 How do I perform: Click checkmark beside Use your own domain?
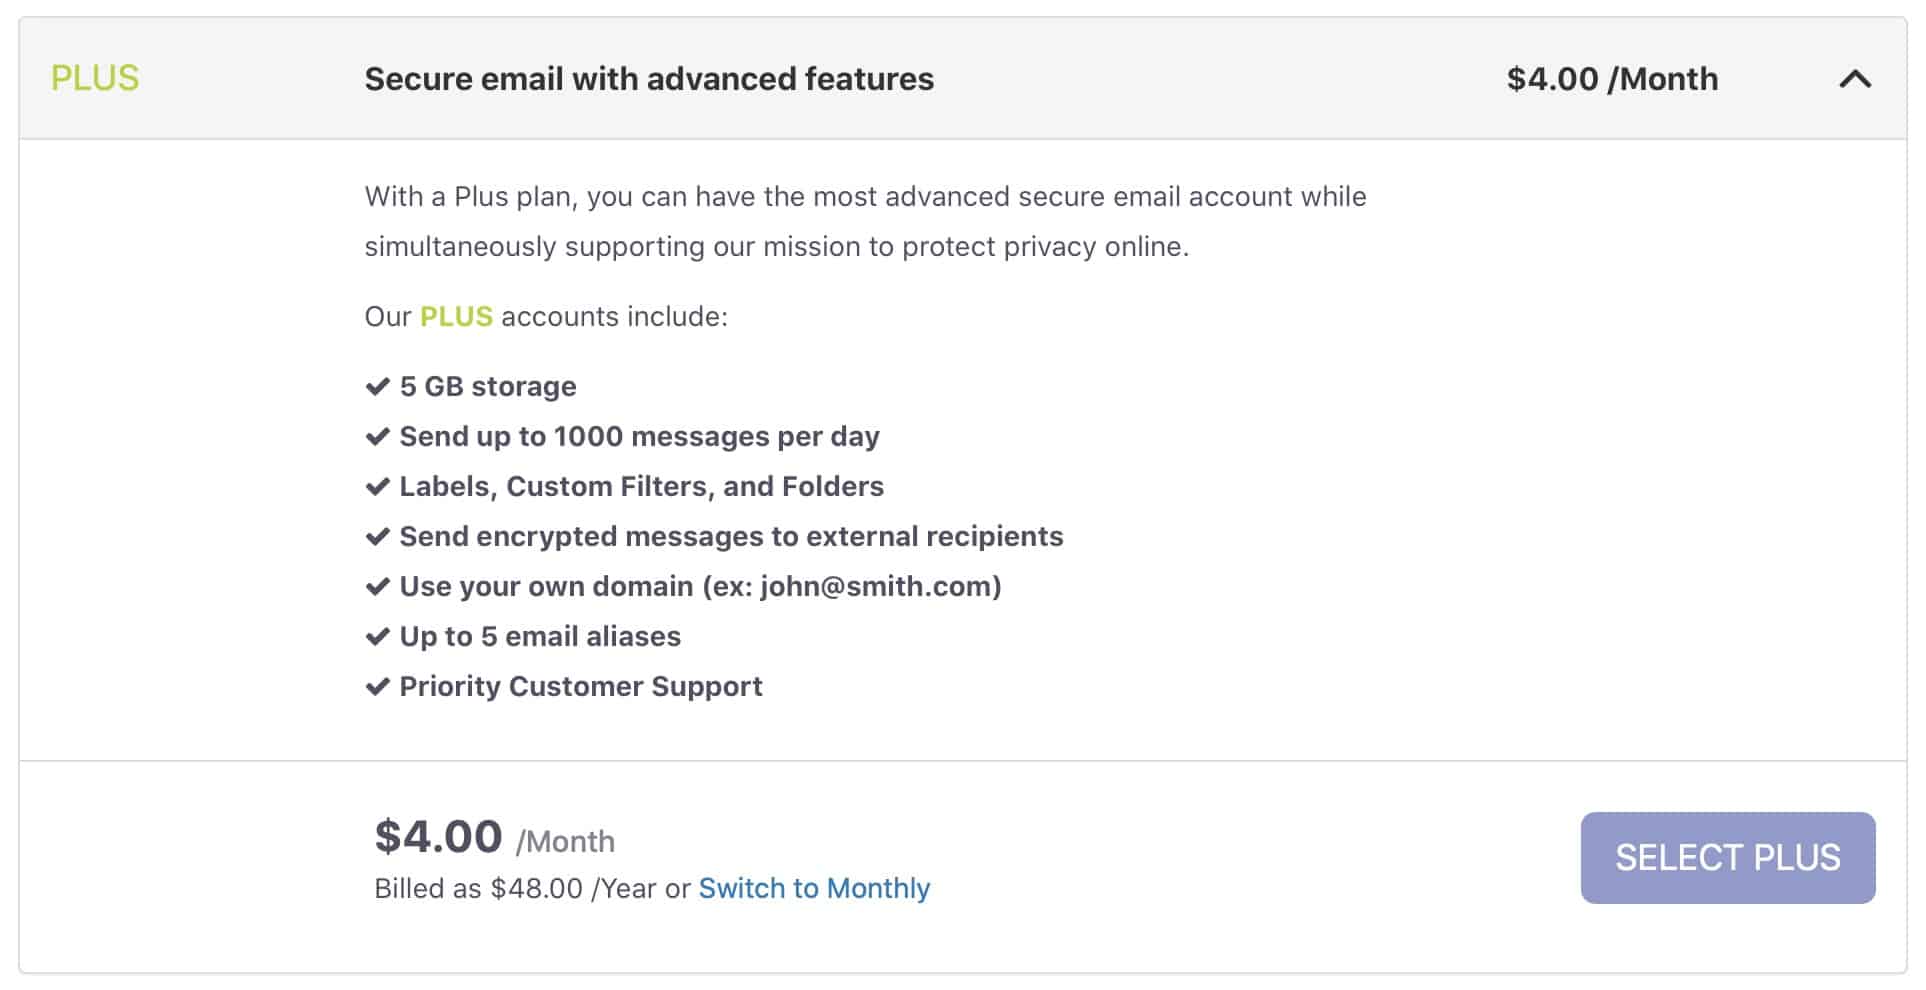pyautogui.click(x=377, y=586)
